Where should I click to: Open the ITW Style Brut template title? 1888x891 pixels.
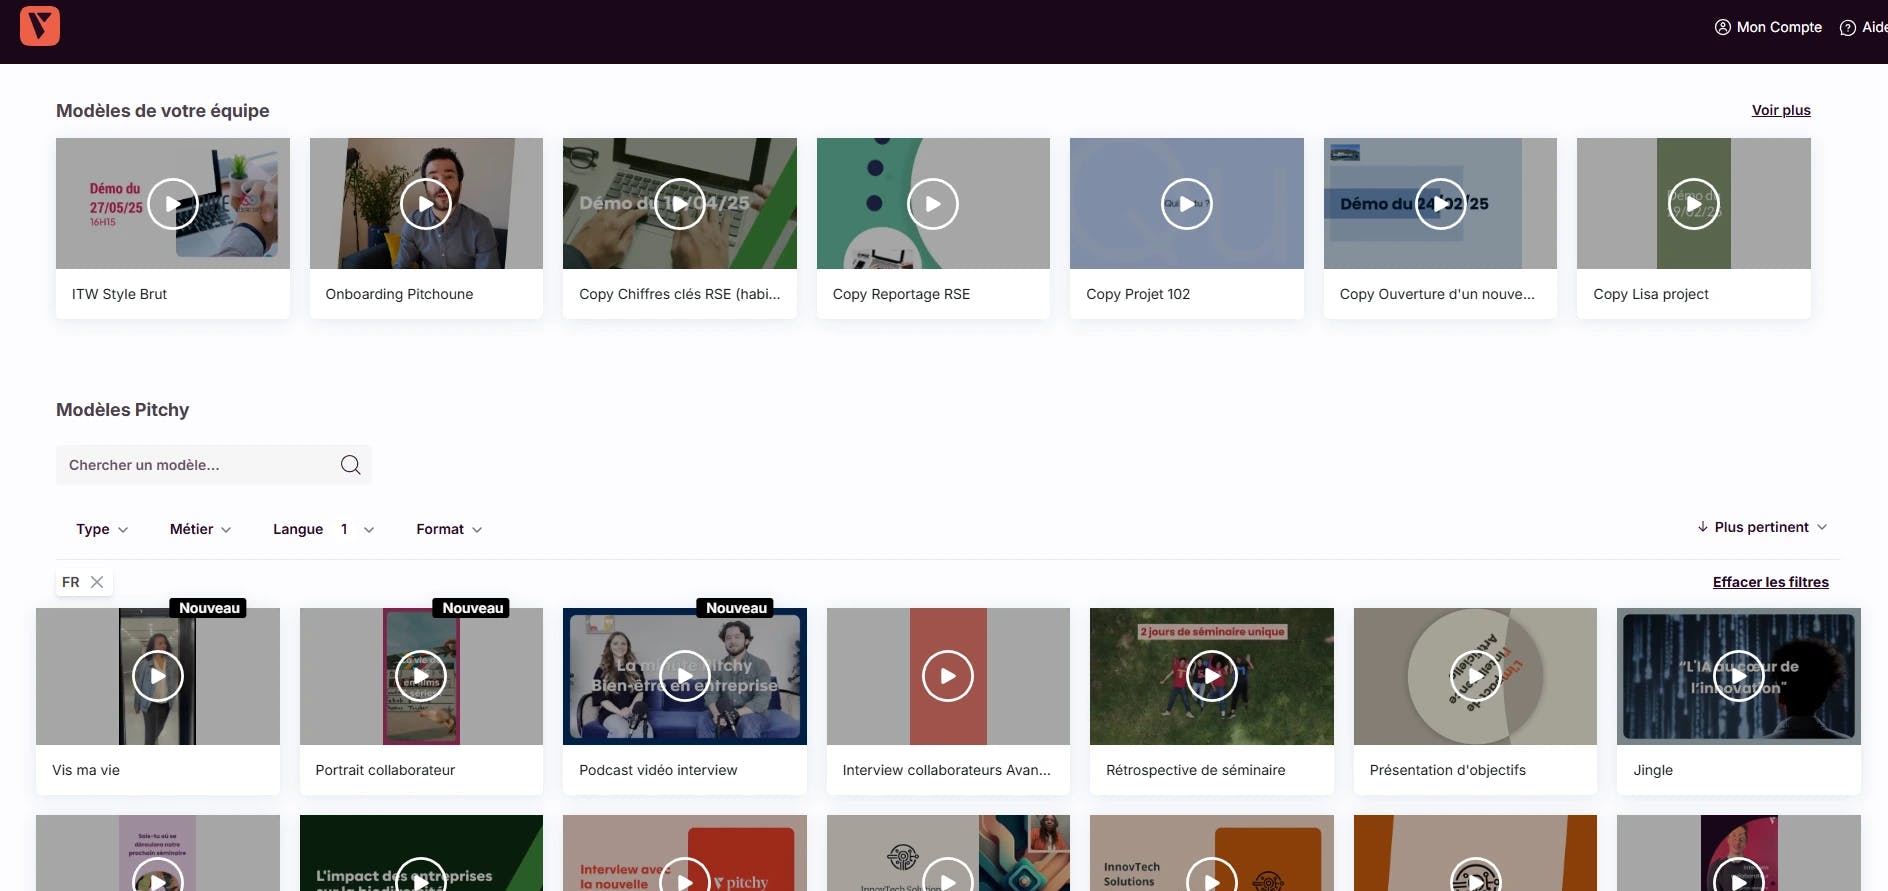coord(119,294)
